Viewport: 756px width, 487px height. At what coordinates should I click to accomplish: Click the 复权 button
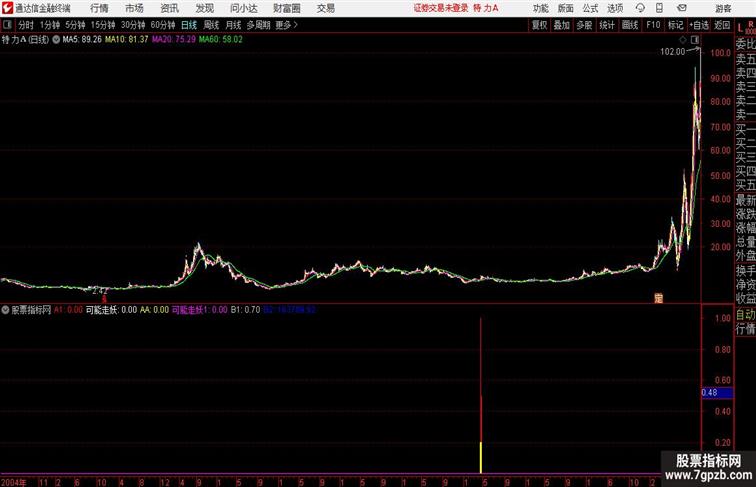539,25
